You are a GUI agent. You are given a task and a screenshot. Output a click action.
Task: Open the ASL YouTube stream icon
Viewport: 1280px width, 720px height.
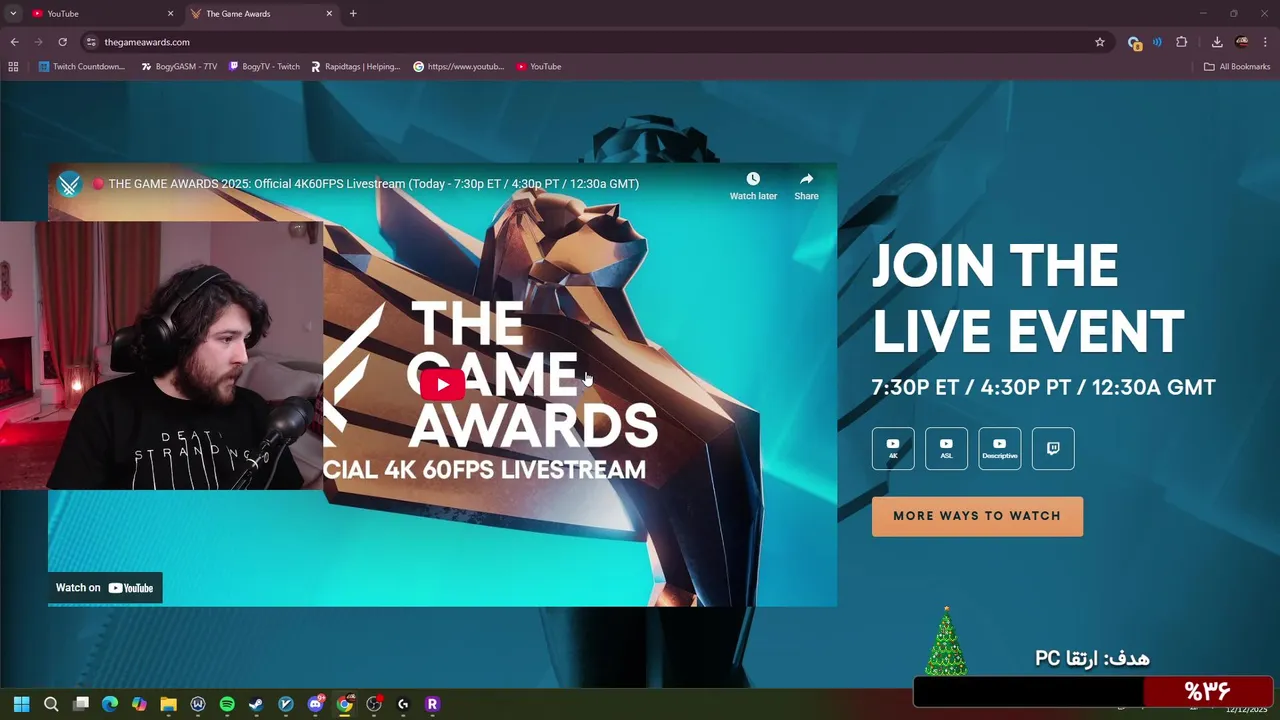click(x=946, y=449)
